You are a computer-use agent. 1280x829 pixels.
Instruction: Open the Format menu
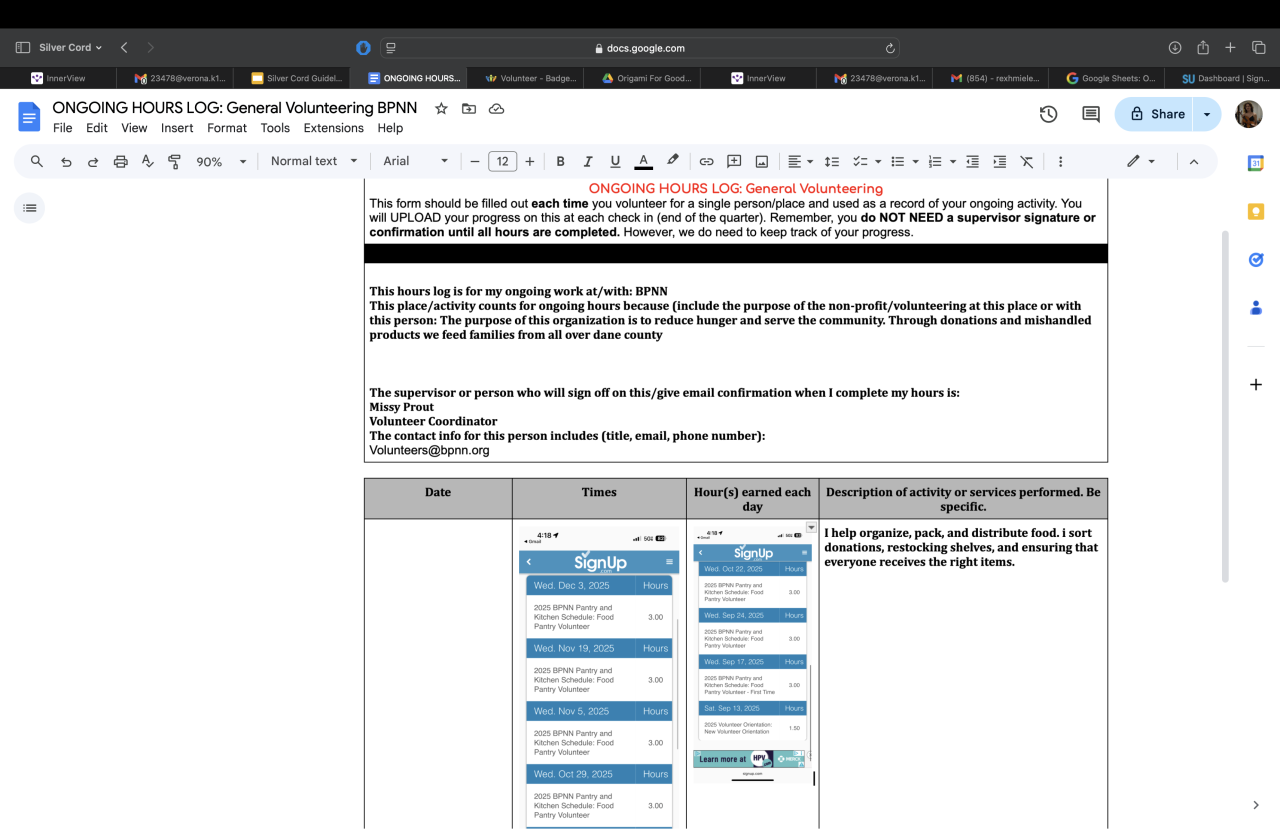point(227,128)
